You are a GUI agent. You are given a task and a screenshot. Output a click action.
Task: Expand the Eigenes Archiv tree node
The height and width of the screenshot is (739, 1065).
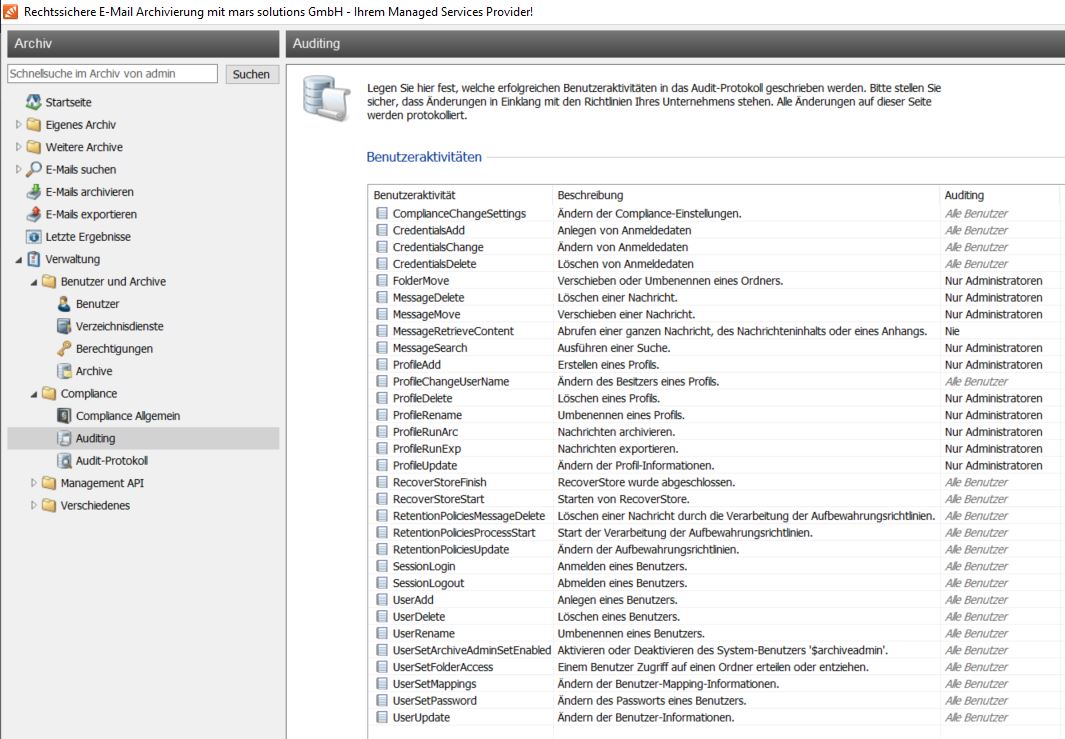pos(18,125)
